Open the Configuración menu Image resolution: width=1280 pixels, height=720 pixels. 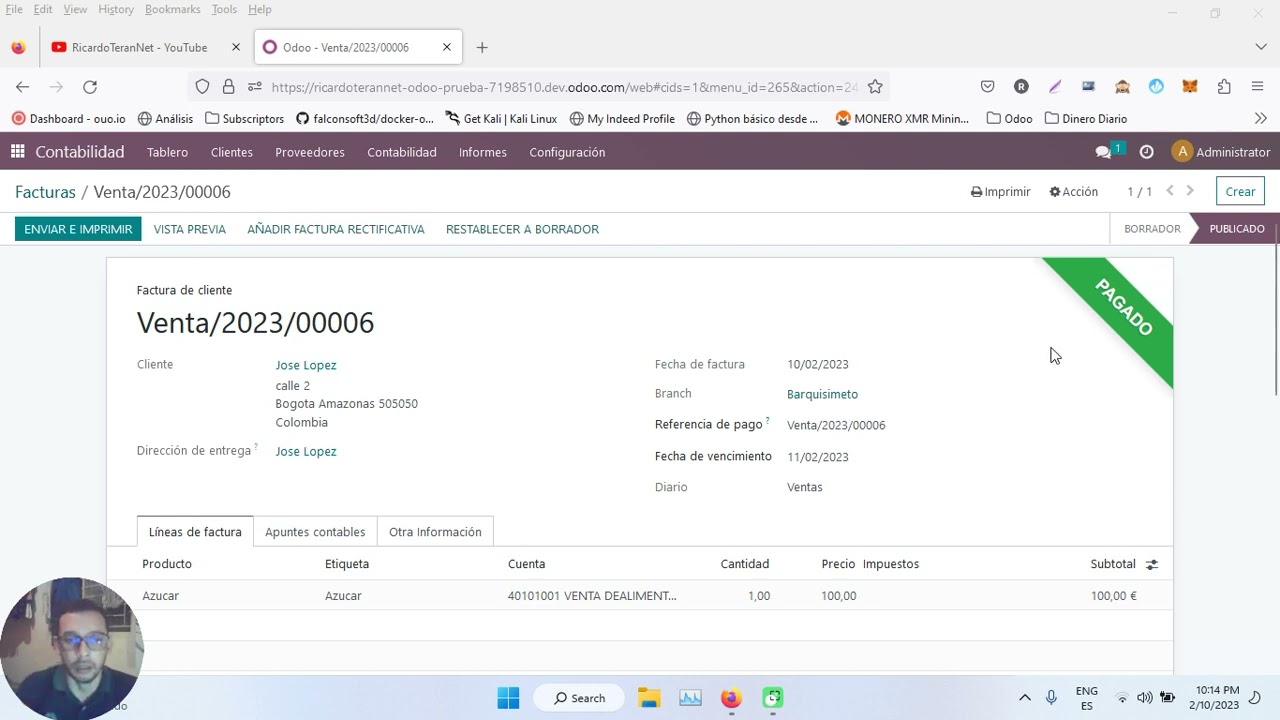[567, 152]
